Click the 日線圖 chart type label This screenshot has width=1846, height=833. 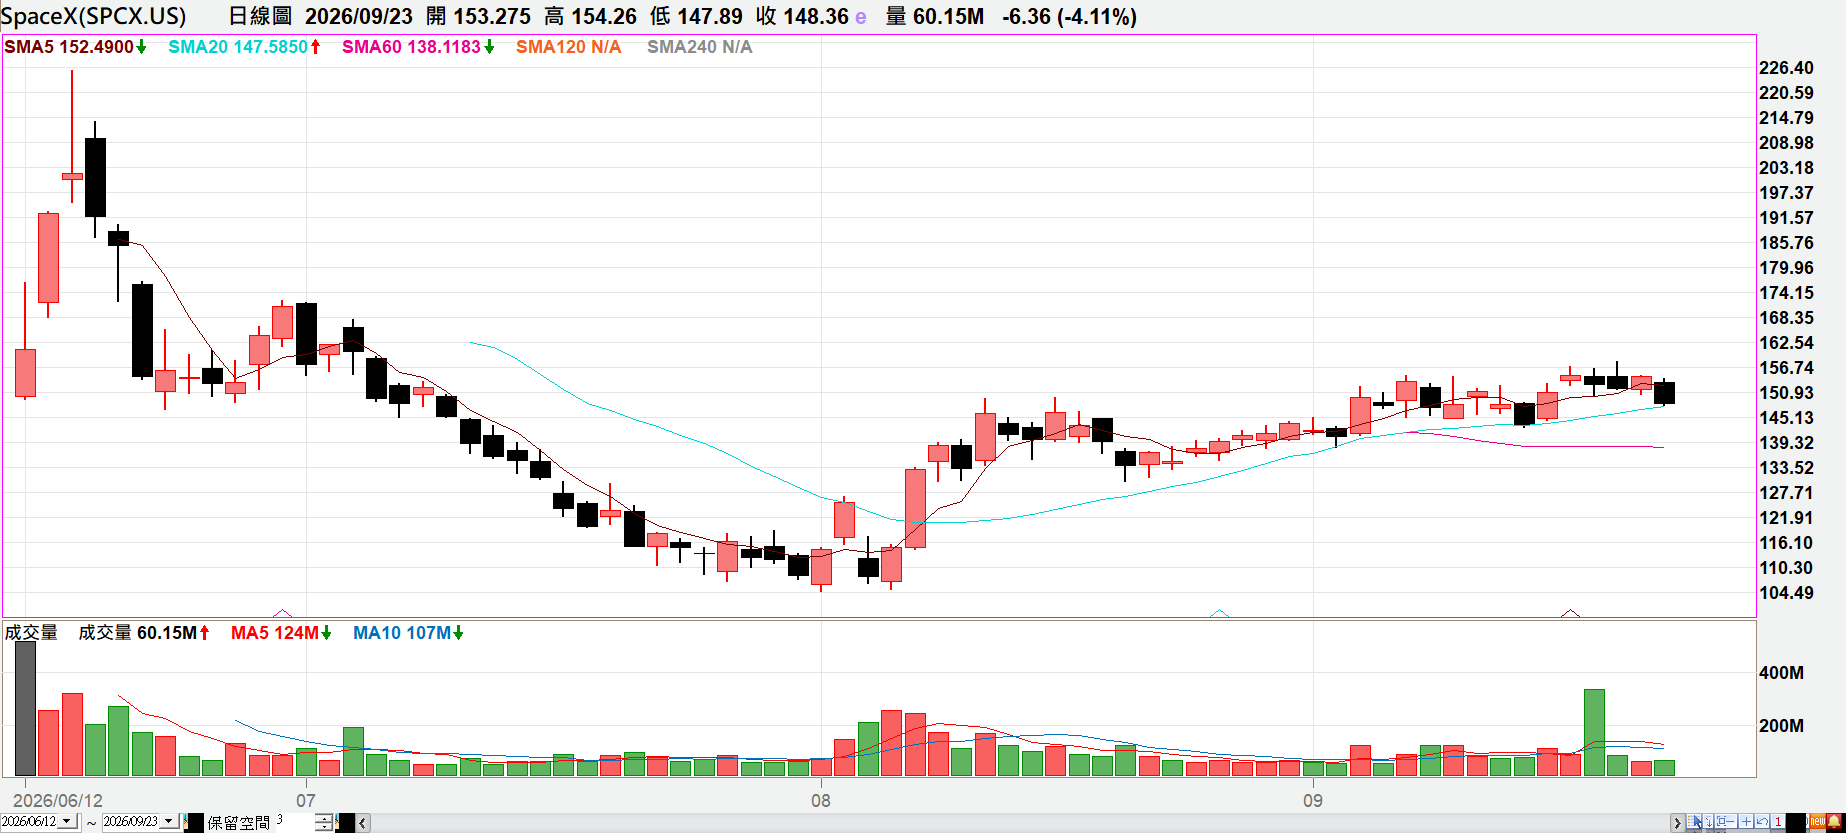[260, 17]
